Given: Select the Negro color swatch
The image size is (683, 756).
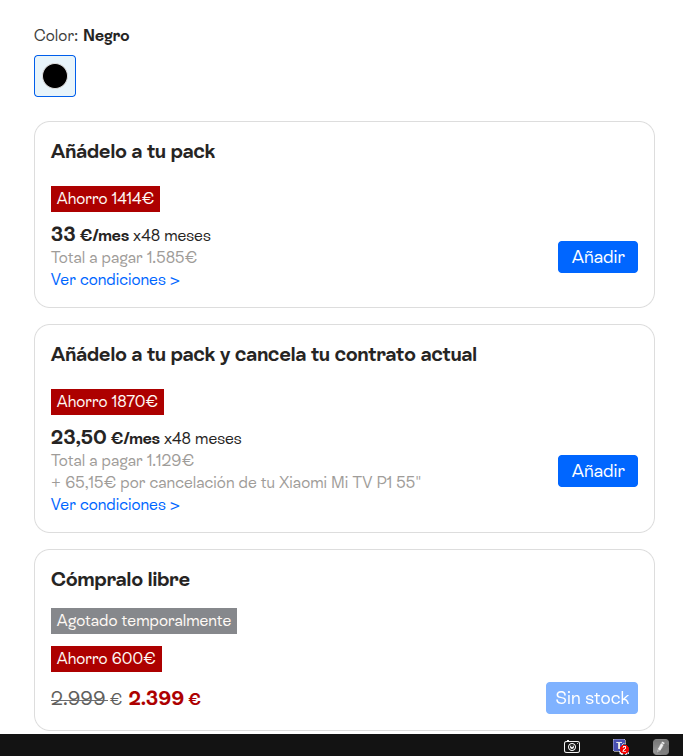Looking at the screenshot, I should 55,76.
